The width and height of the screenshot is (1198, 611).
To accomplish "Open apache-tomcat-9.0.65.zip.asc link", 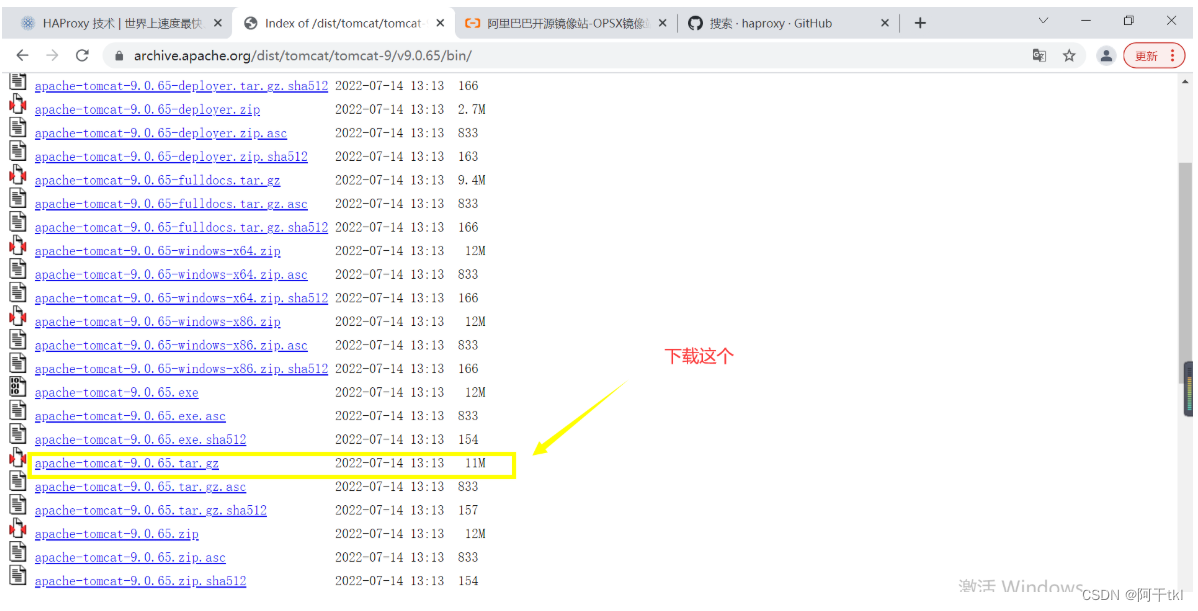I will point(130,558).
